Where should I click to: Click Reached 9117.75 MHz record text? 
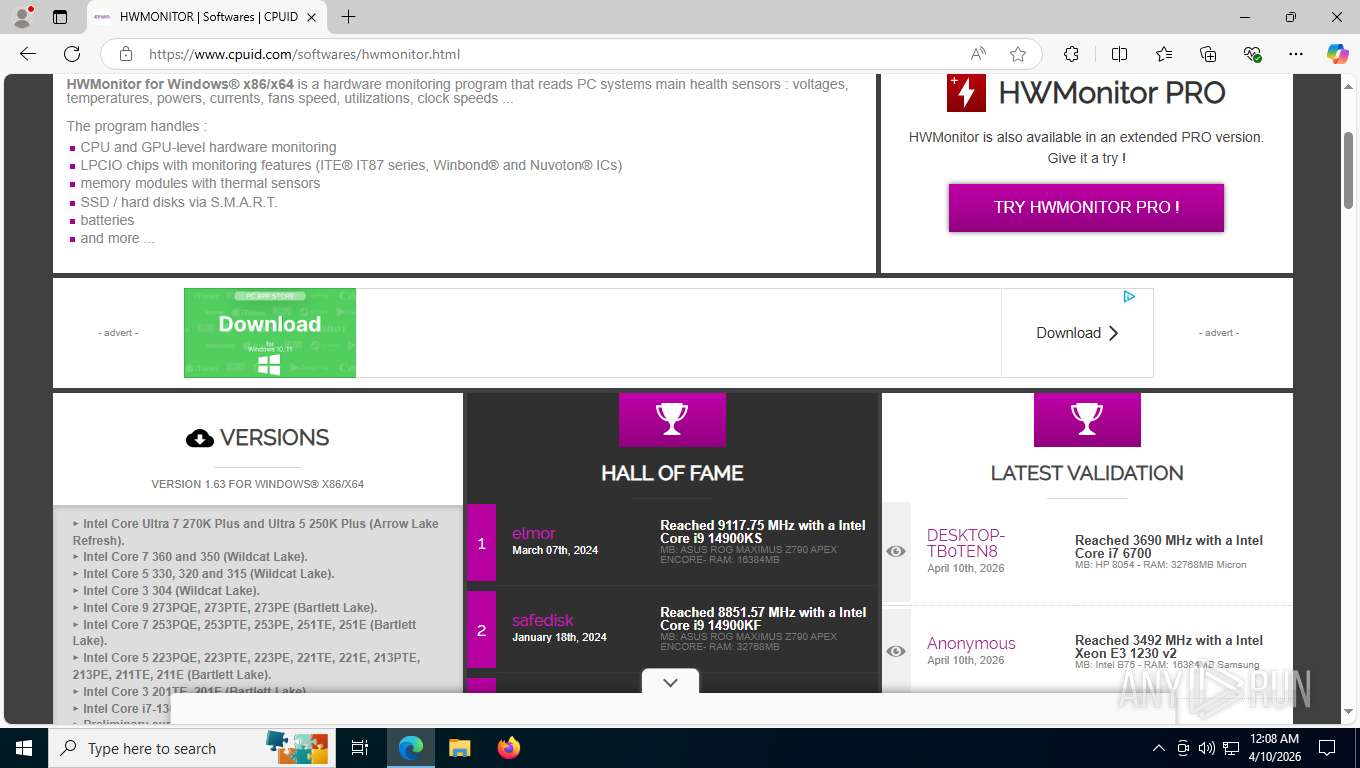pos(763,532)
